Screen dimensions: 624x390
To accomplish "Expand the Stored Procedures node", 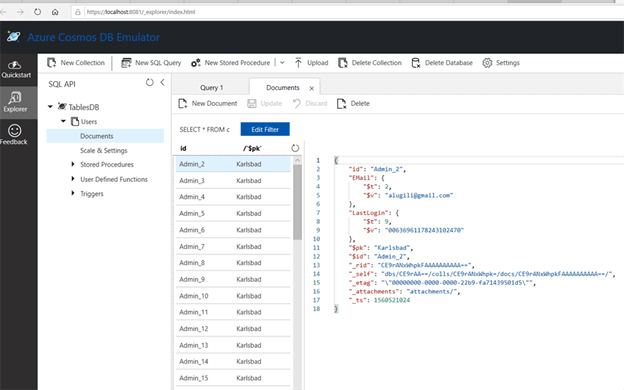I will pos(73,164).
